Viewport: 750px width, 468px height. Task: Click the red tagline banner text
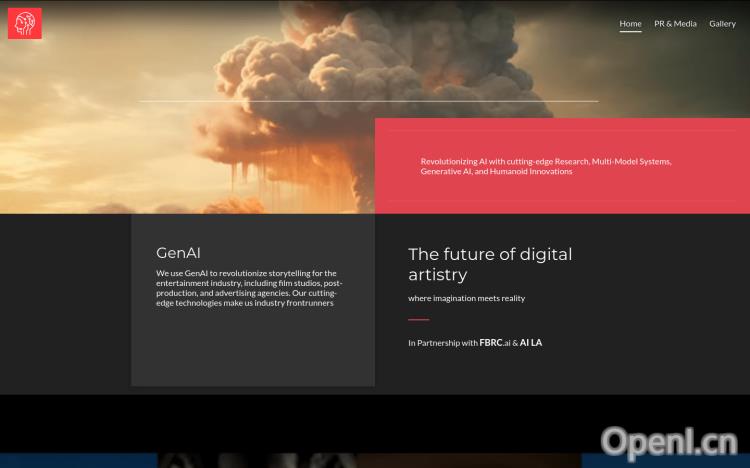click(545, 166)
